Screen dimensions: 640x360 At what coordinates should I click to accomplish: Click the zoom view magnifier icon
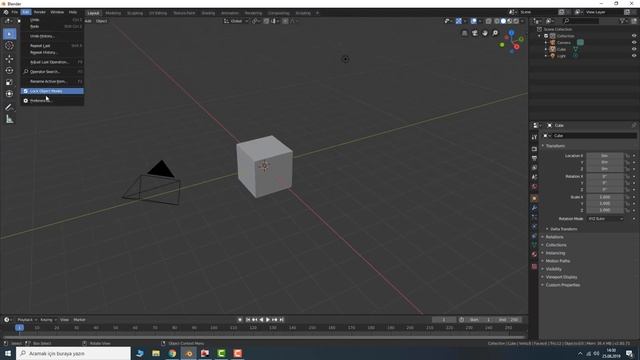coord(495,33)
